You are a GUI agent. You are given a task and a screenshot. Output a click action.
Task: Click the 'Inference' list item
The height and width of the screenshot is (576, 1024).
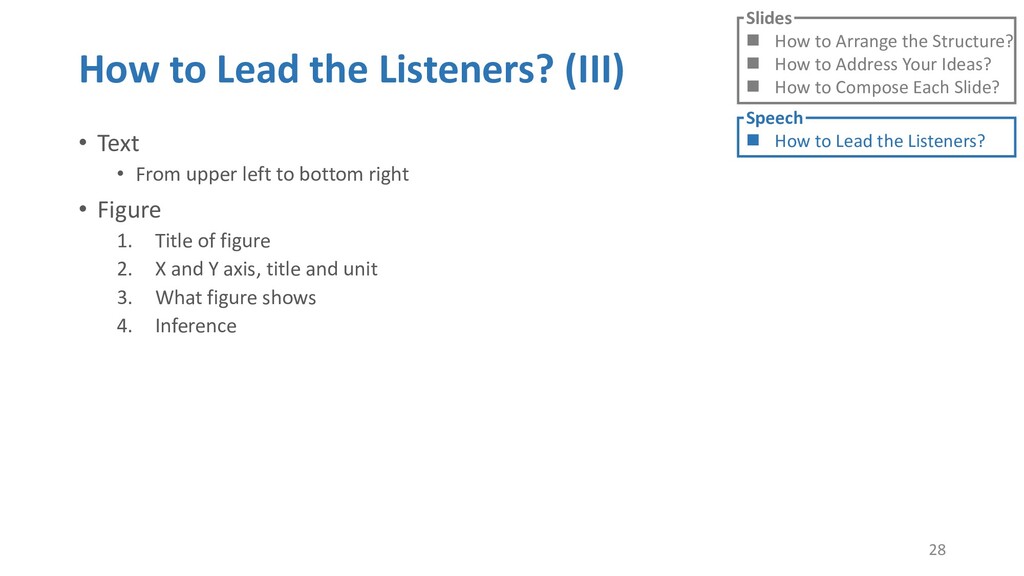(x=196, y=325)
